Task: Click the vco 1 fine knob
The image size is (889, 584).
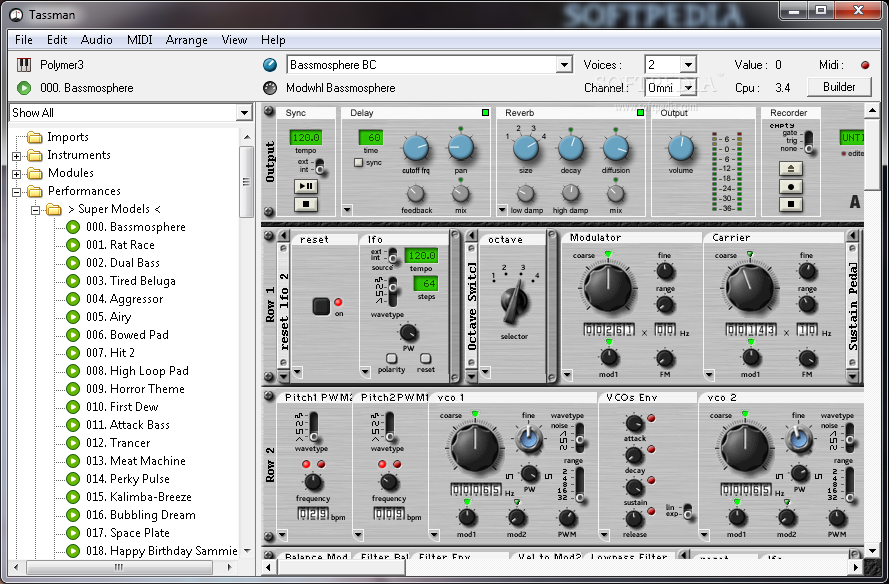Action: pyautogui.click(x=528, y=439)
